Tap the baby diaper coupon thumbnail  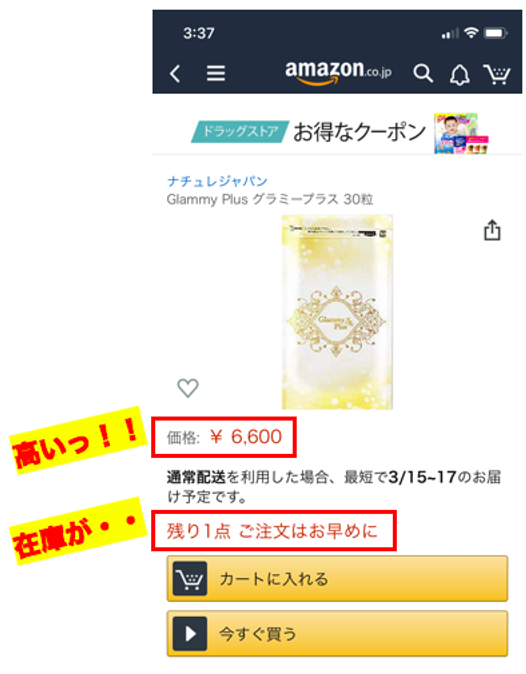tap(461, 133)
